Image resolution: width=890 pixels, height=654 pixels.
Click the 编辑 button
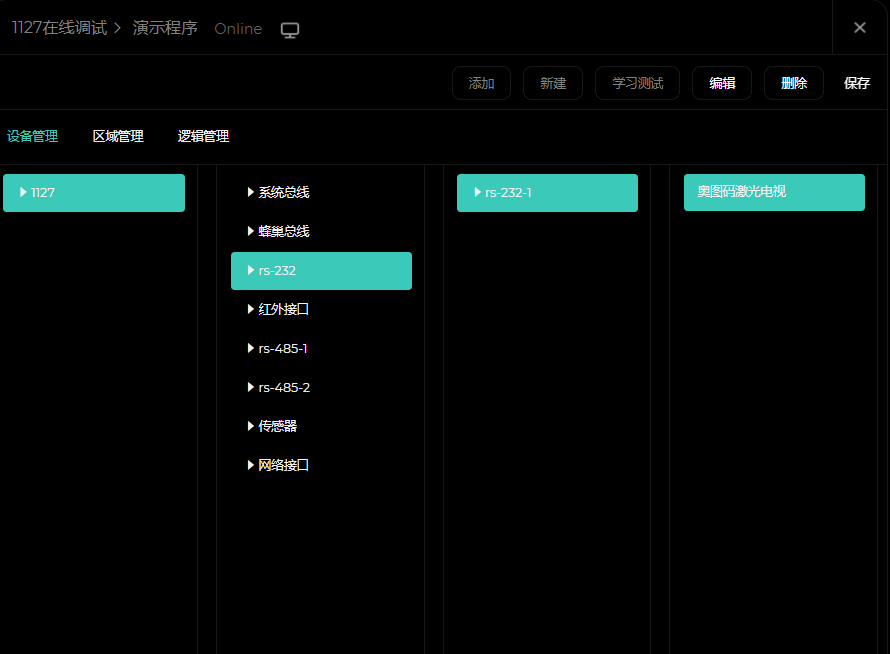point(722,83)
